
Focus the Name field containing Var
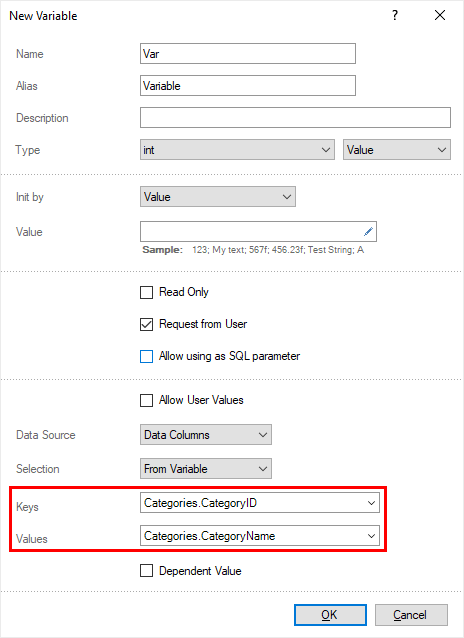(248, 54)
